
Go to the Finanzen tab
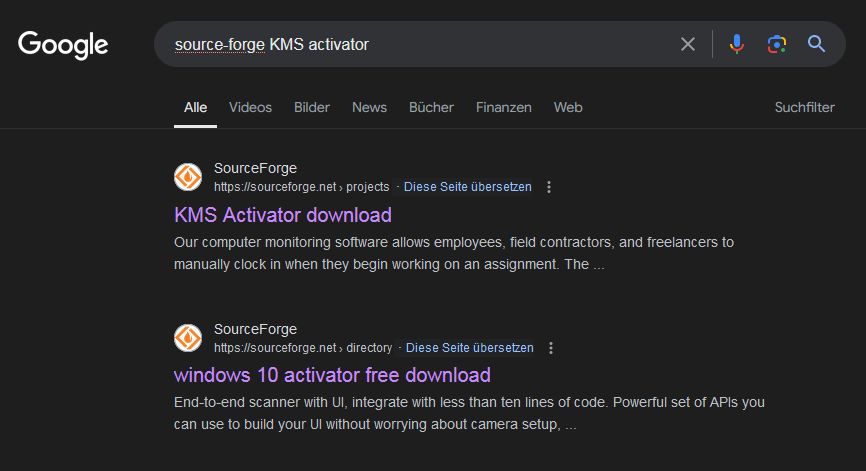point(504,107)
